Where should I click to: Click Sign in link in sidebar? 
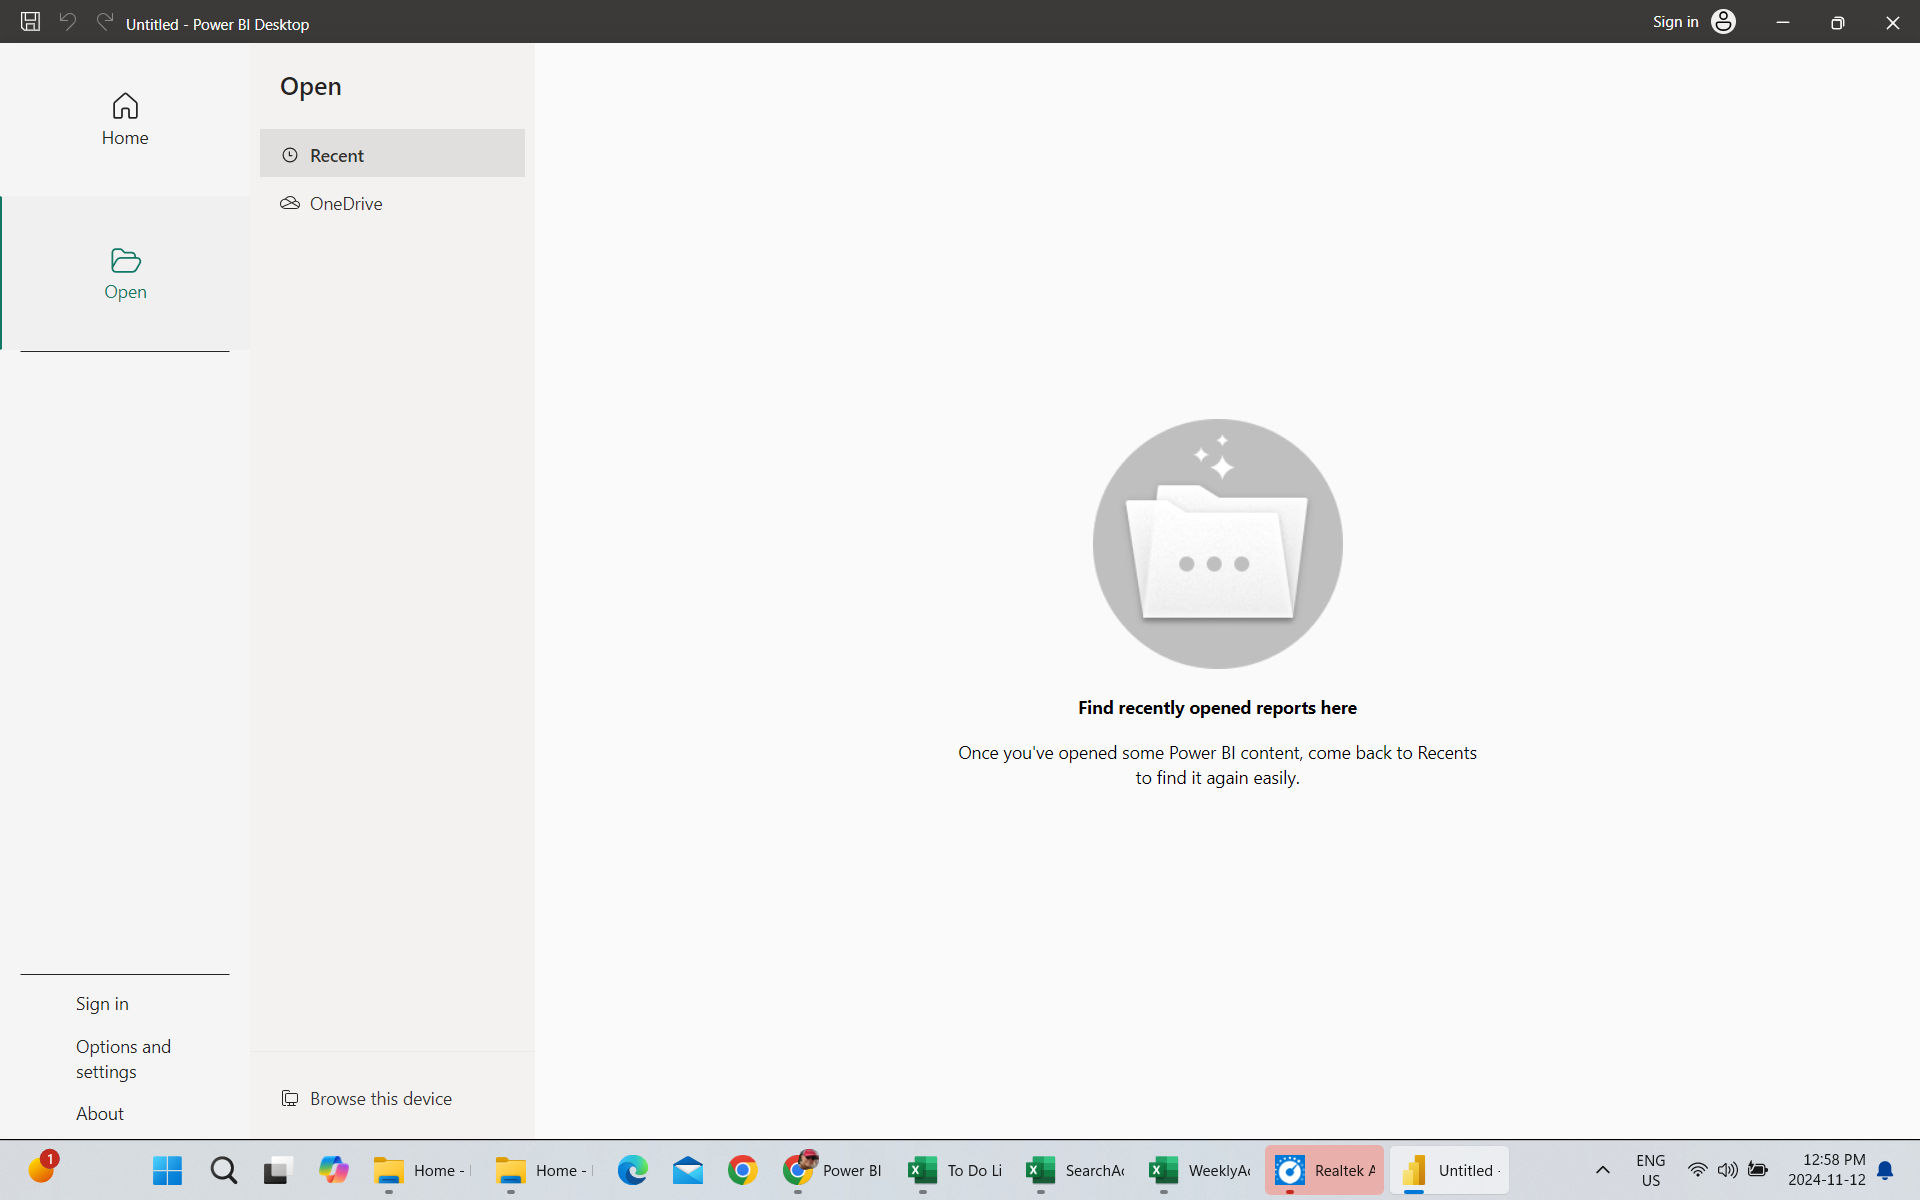102,1003
